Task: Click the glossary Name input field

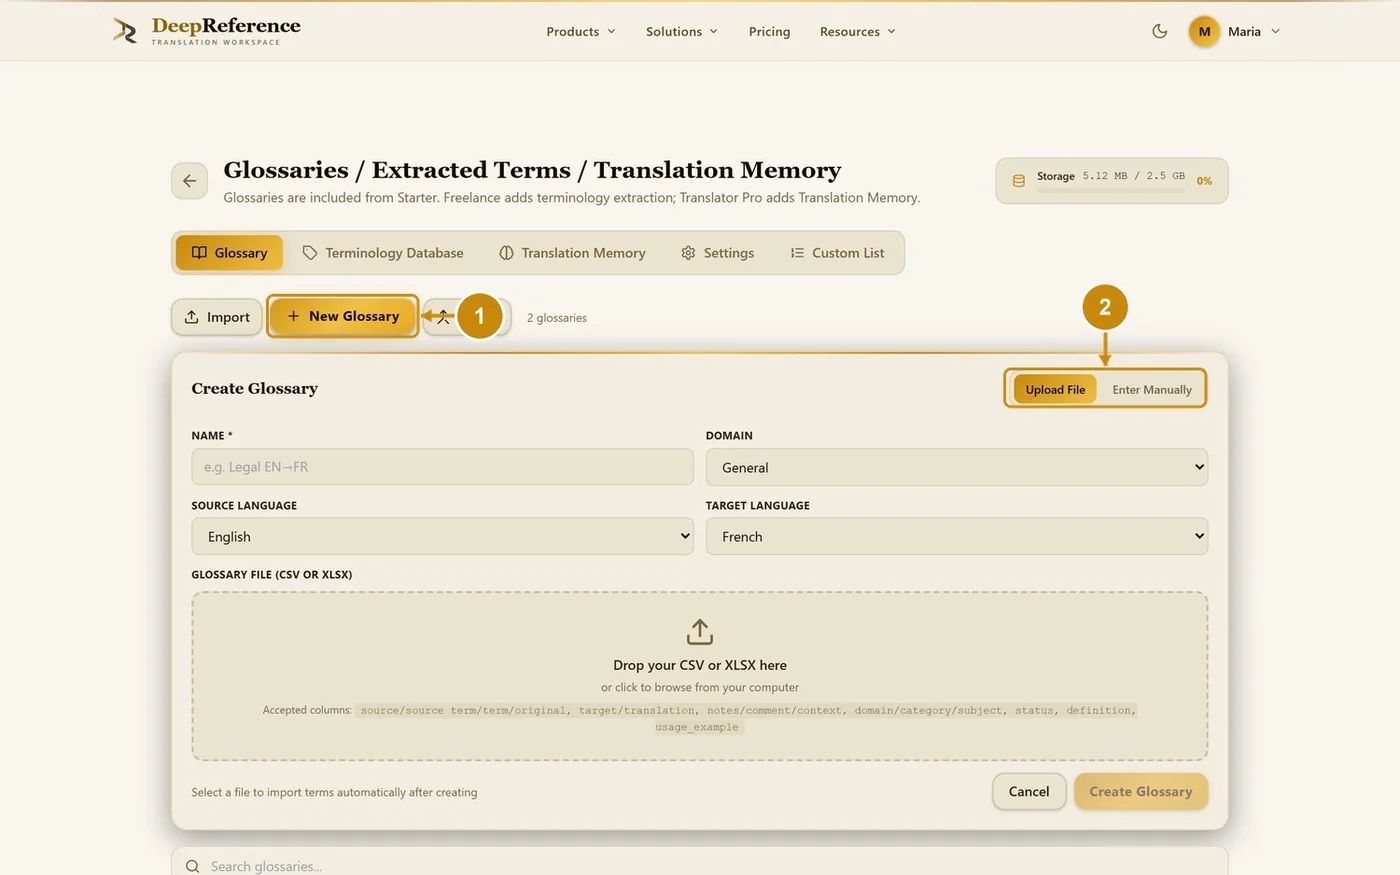Action: point(442,467)
